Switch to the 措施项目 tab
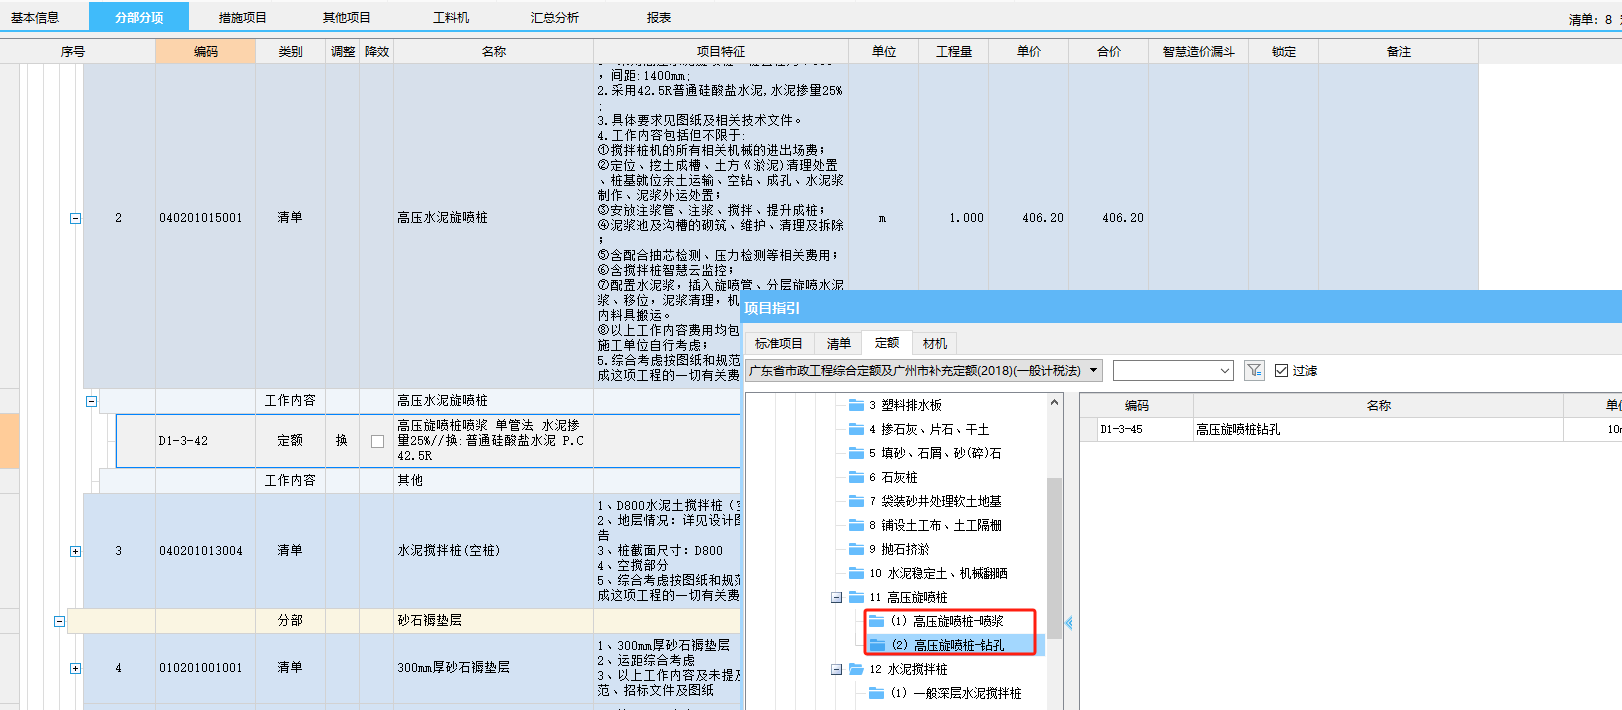Viewport: 1622px width, 710px height. coord(243,18)
